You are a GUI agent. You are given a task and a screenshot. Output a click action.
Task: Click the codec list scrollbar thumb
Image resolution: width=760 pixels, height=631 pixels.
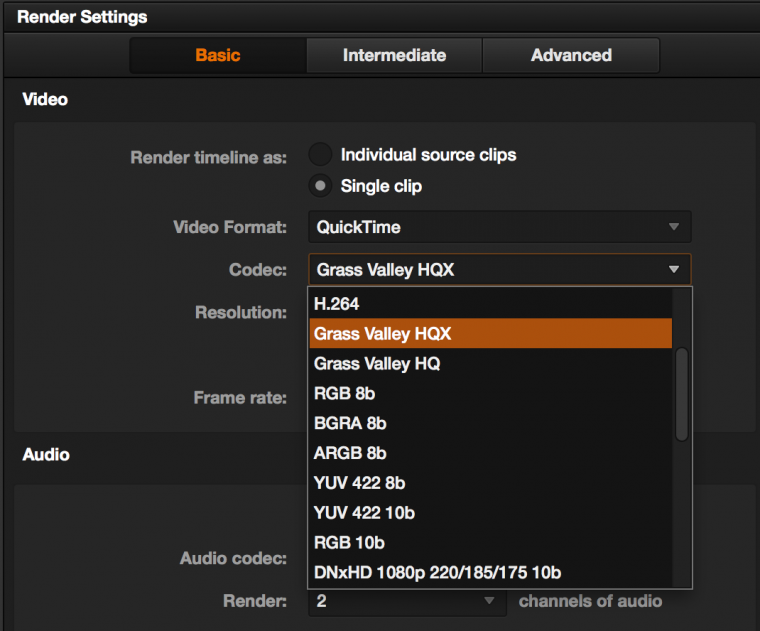pos(682,393)
